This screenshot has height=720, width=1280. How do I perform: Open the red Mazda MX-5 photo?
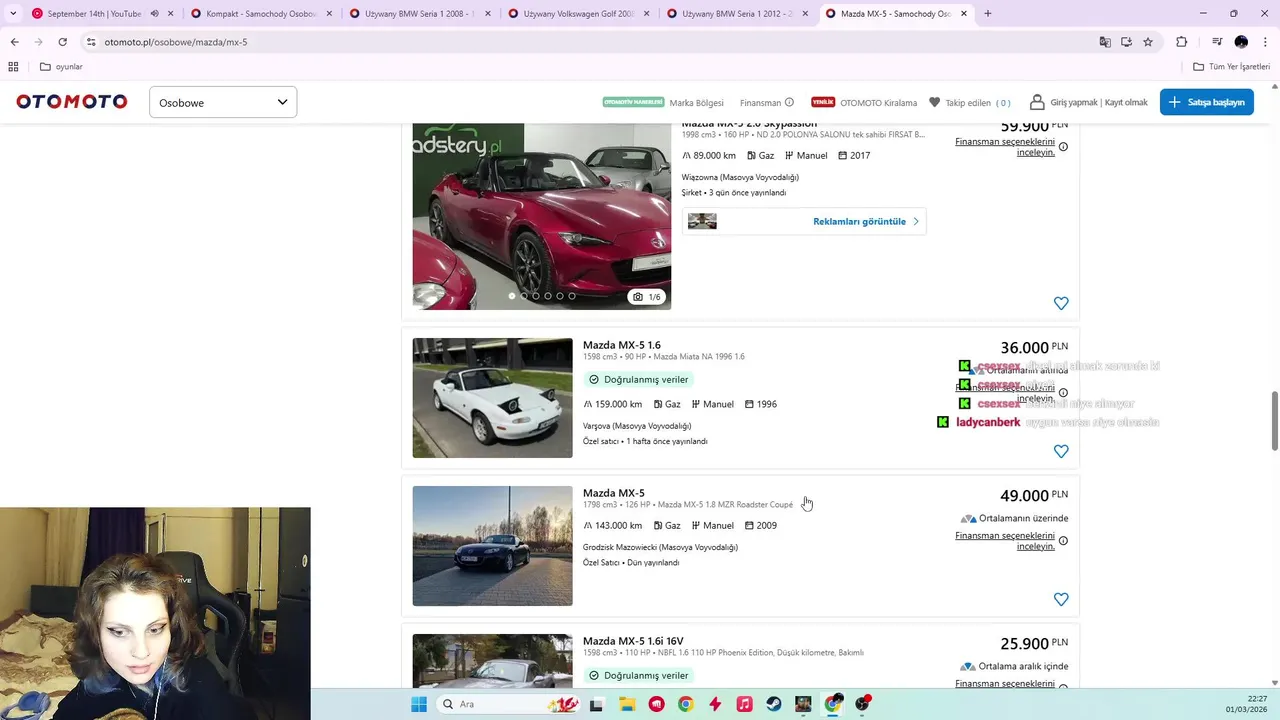[541, 215]
